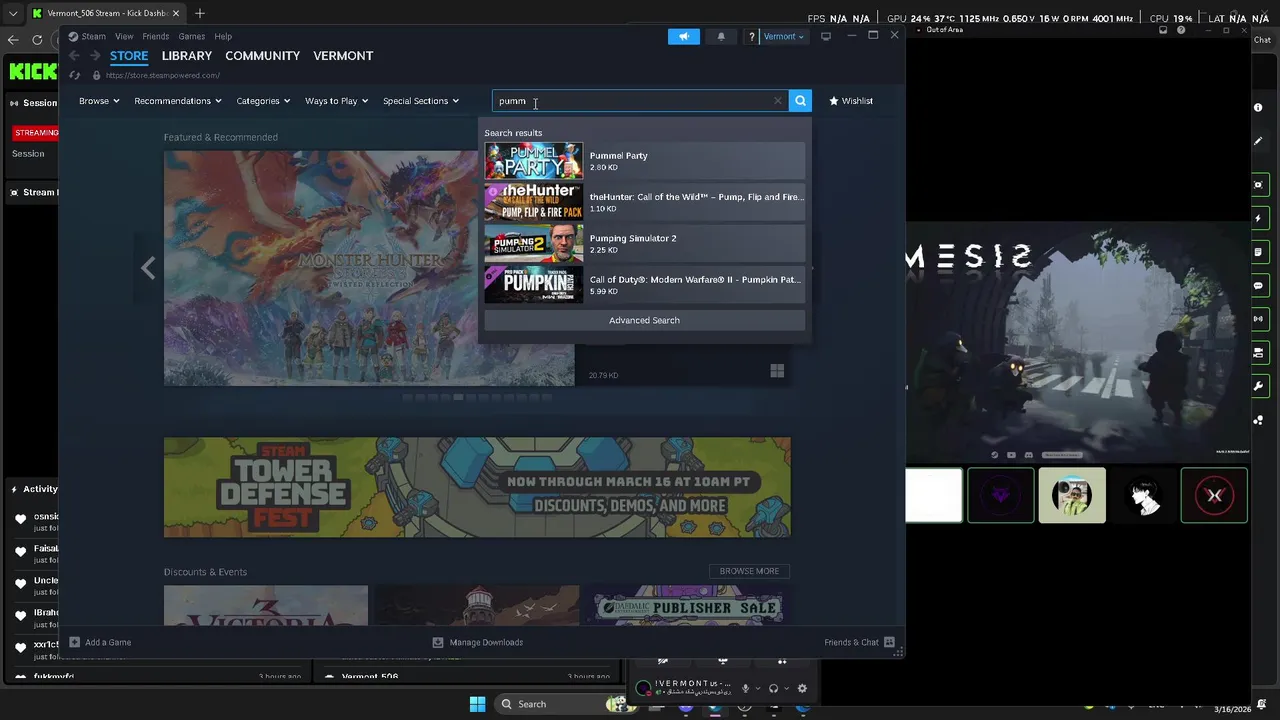The width and height of the screenshot is (1280, 720).
Task: Clear the Steam search field with the X
Action: tap(778, 101)
